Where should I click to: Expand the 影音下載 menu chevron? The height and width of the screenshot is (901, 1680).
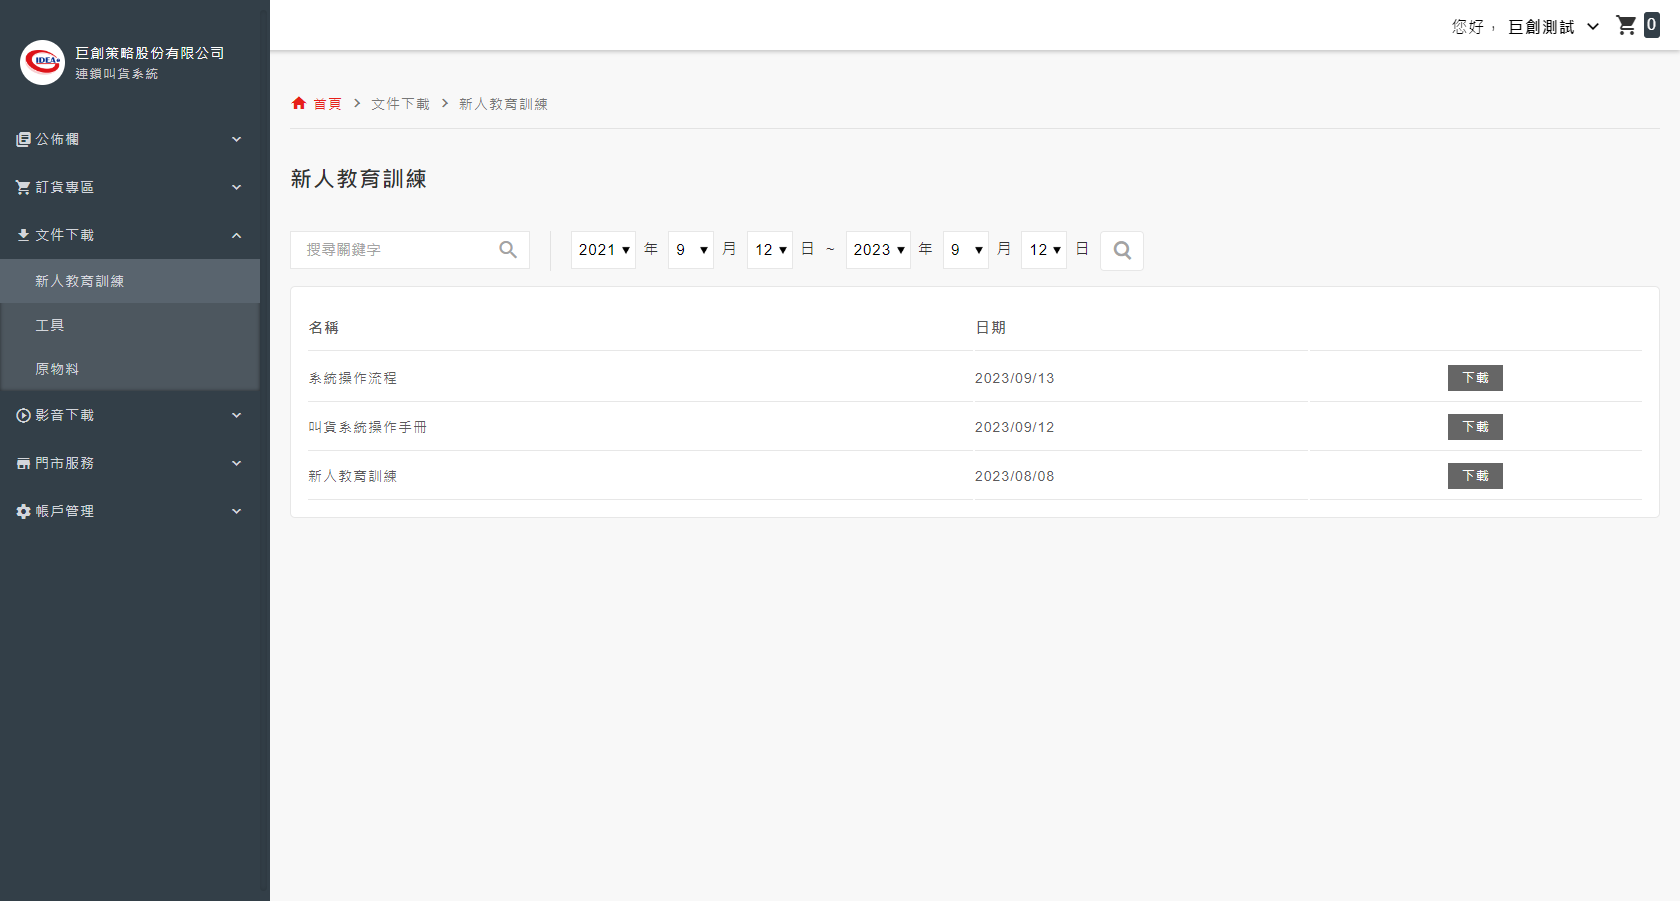[237, 415]
